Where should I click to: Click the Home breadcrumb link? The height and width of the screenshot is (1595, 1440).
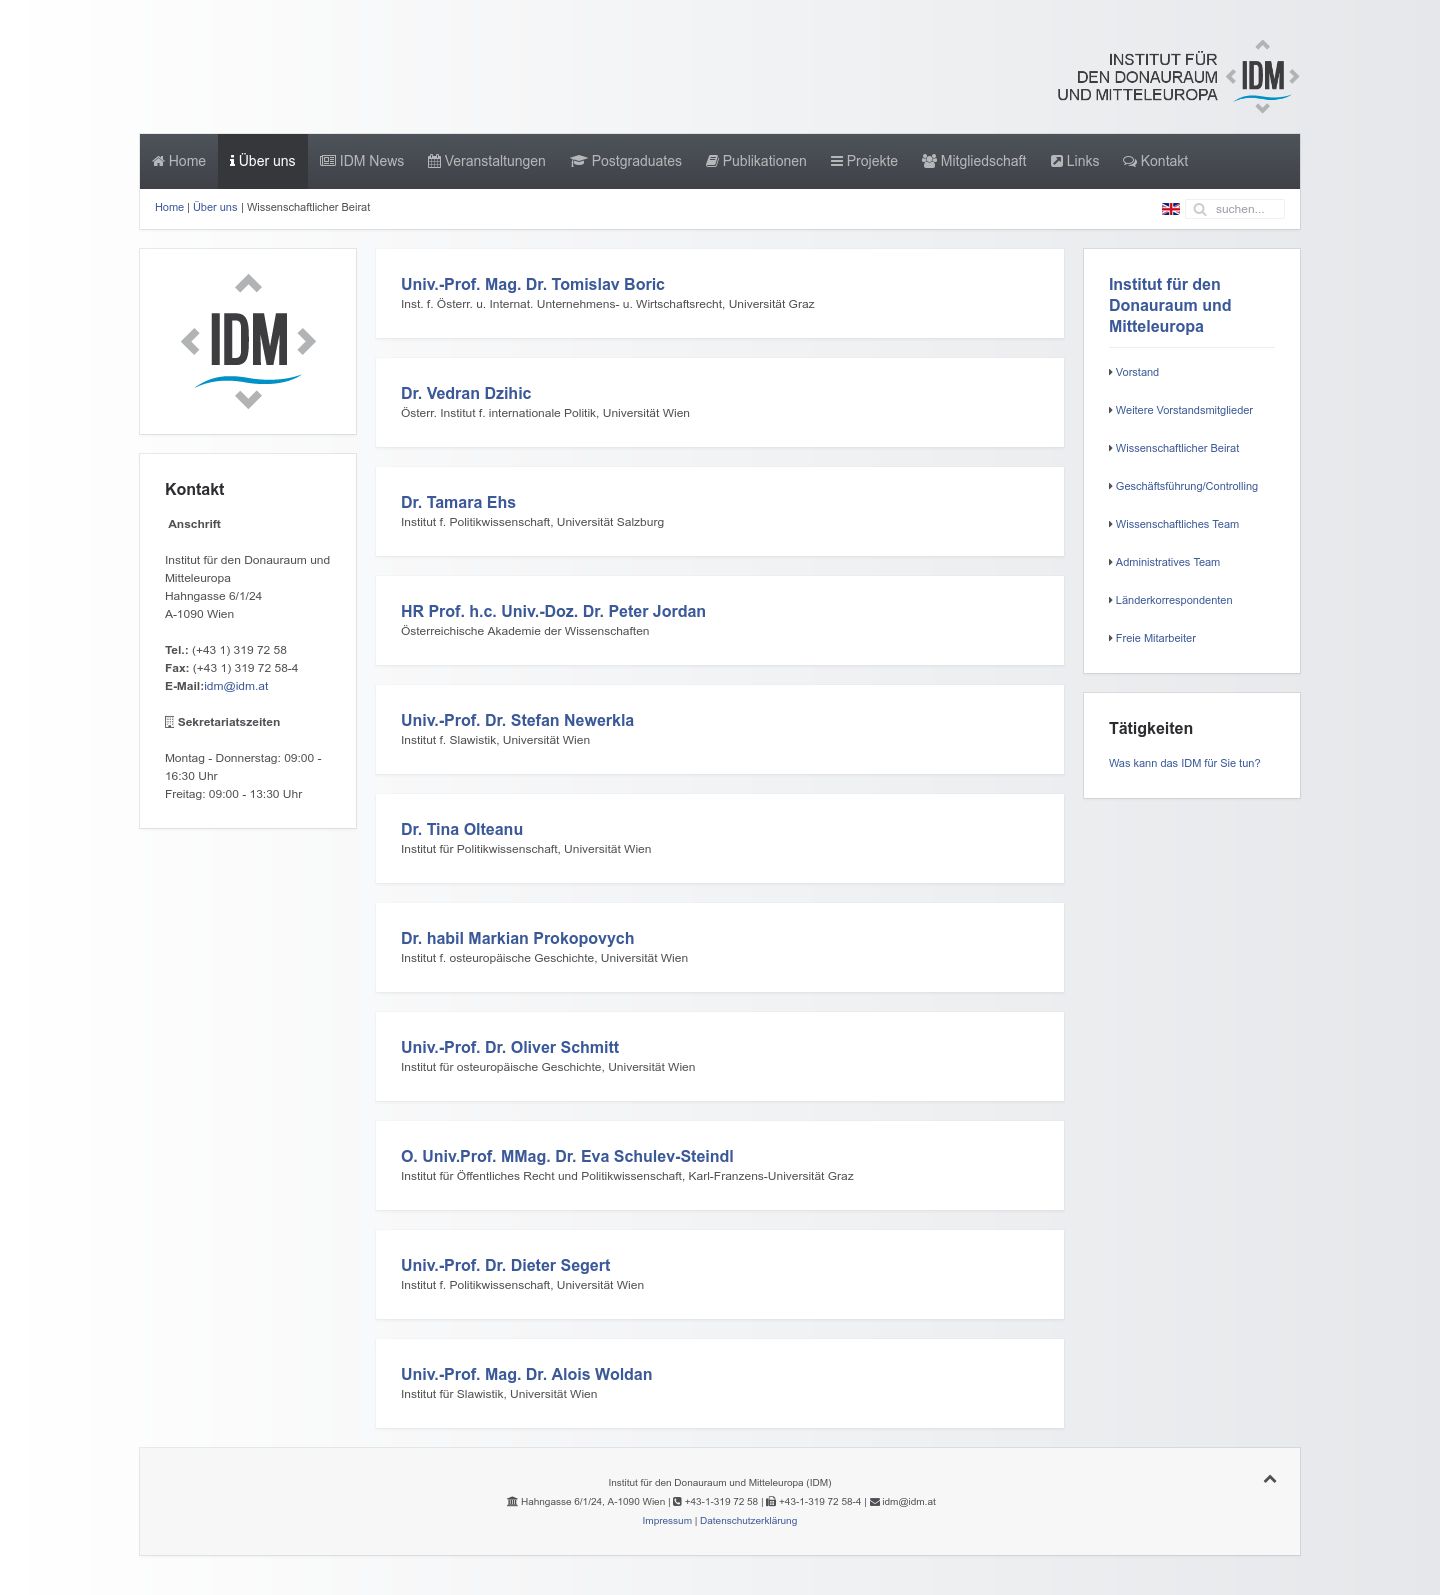pos(169,208)
